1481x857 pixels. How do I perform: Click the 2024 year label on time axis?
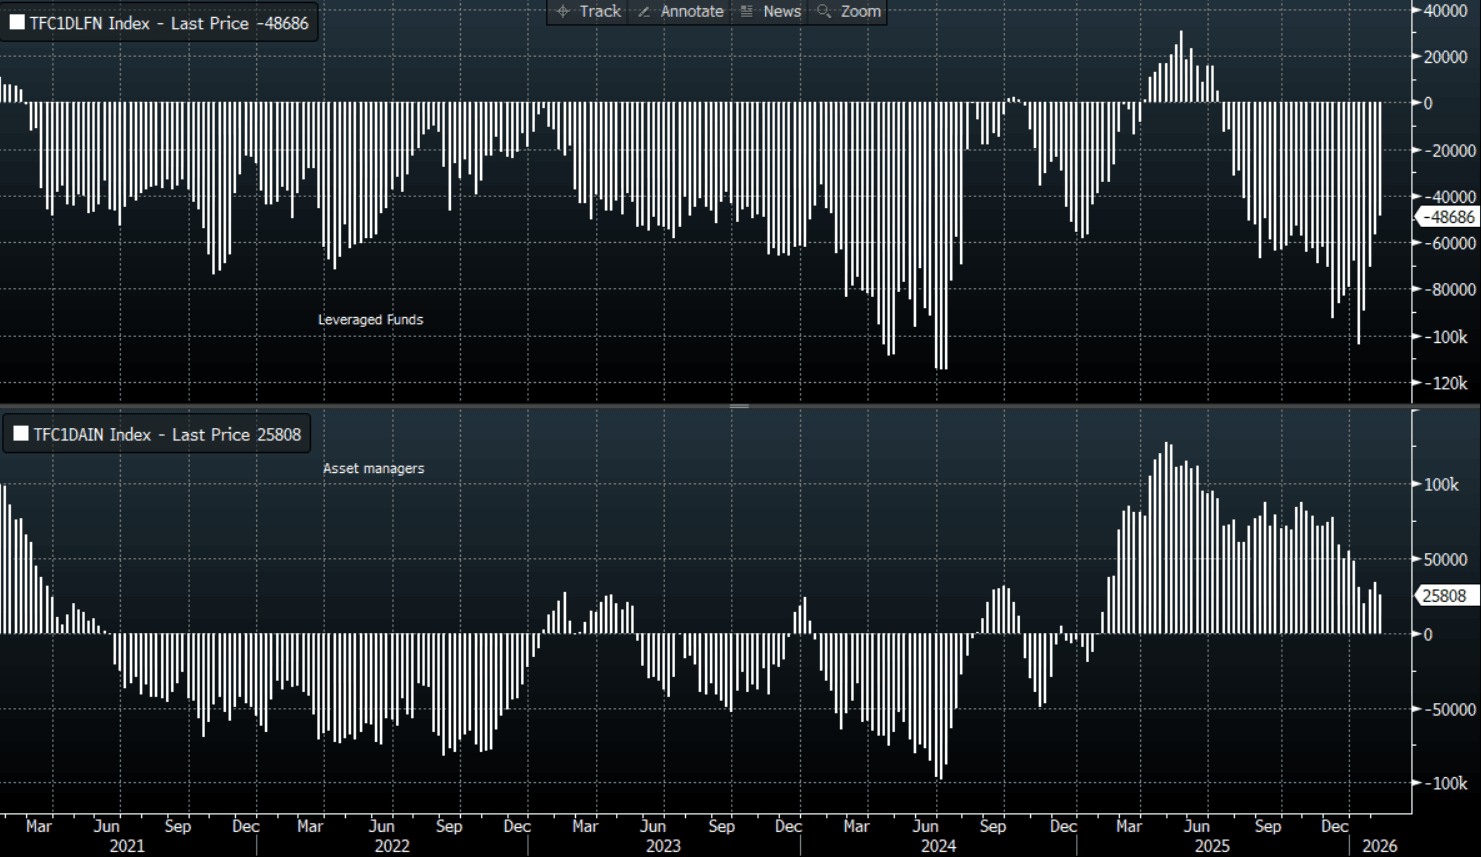coord(938,846)
